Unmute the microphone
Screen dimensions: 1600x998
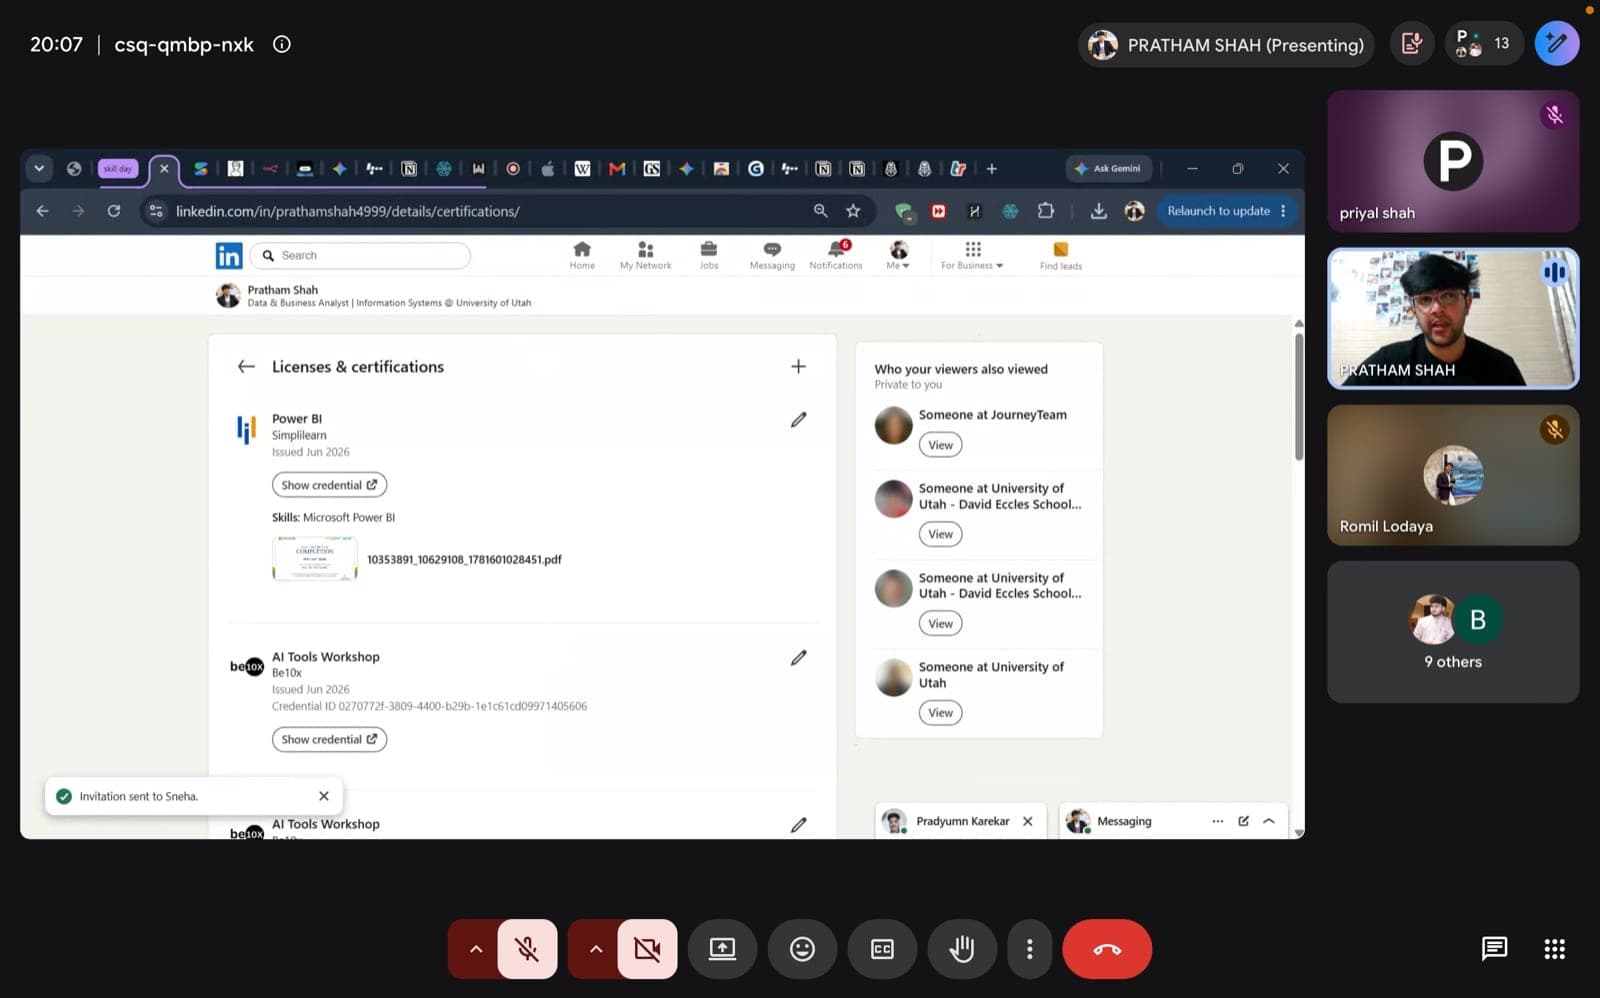coord(527,949)
